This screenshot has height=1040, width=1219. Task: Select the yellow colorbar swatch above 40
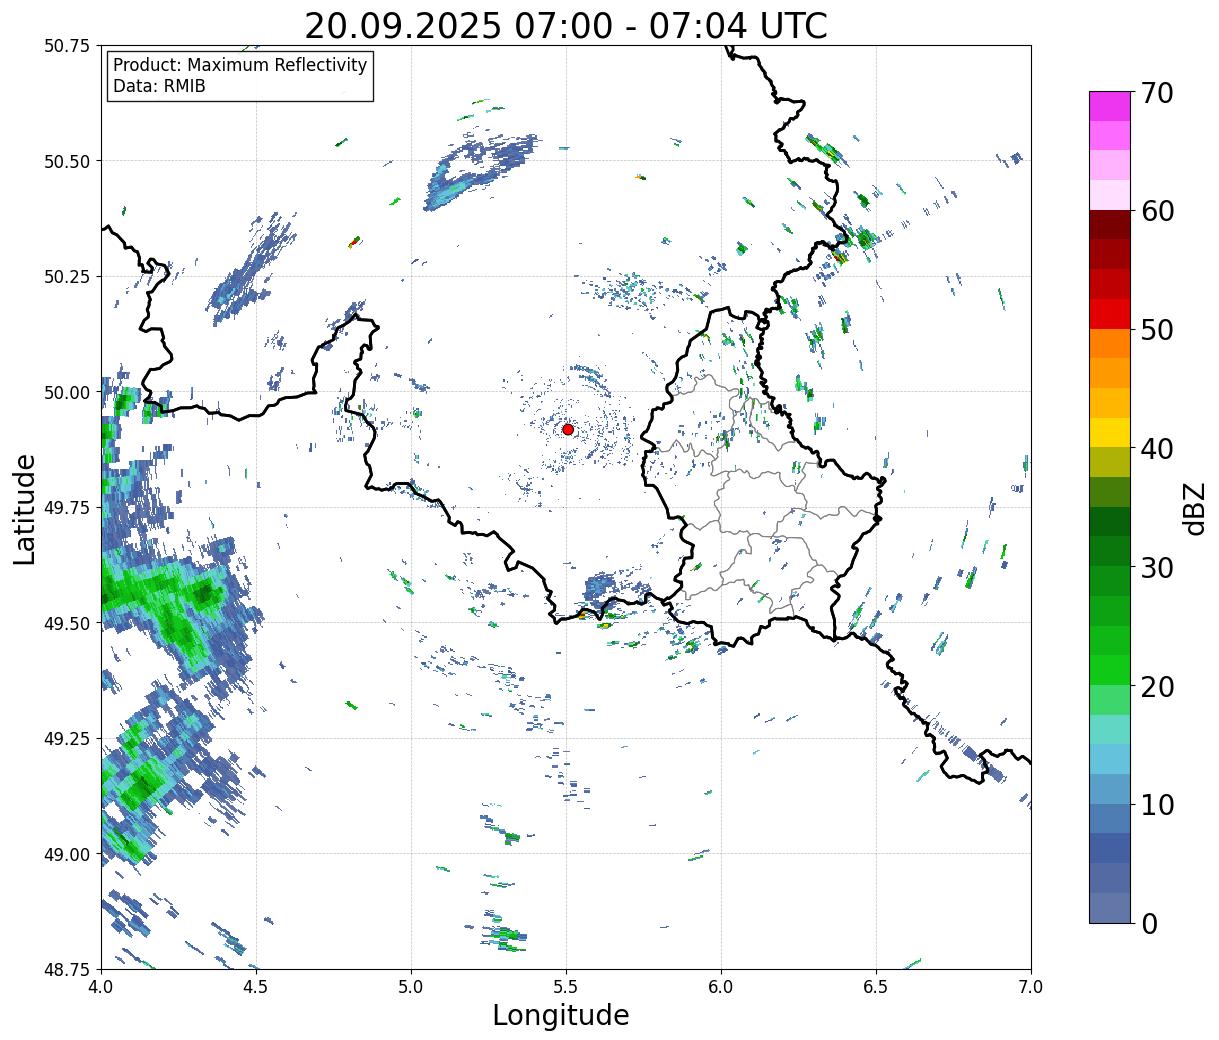point(1110,432)
